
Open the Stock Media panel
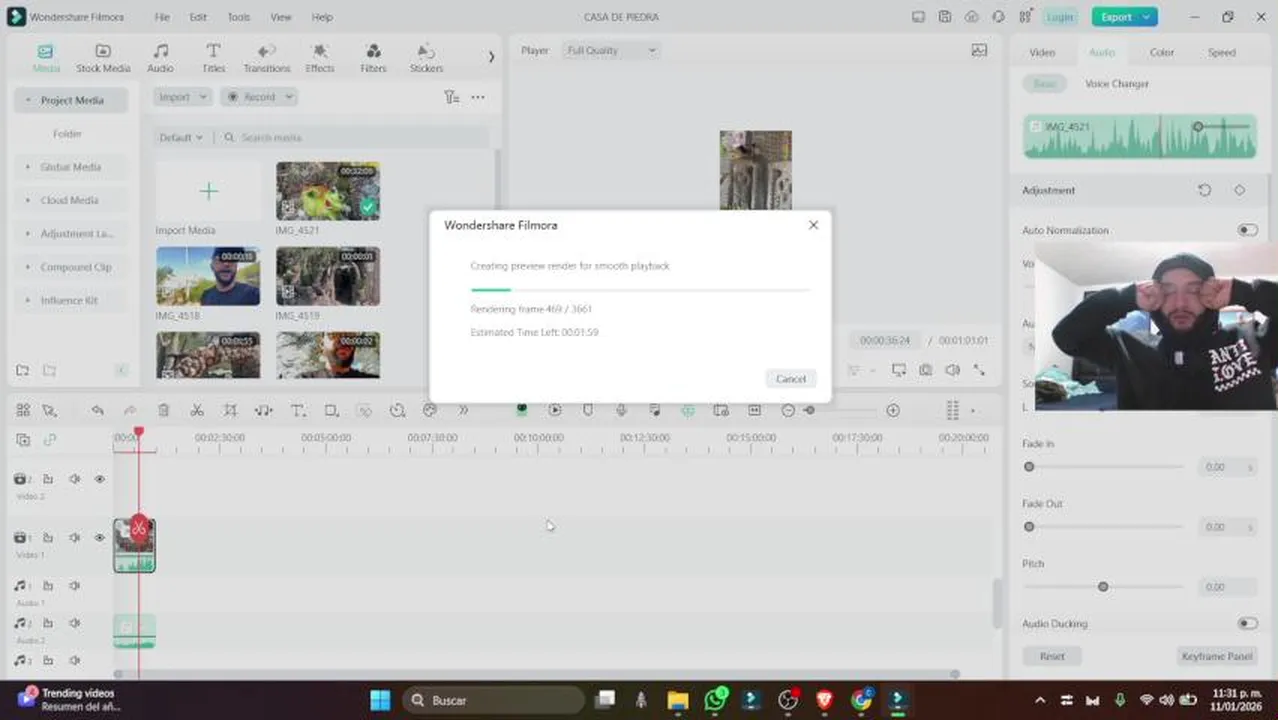[x=103, y=59]
